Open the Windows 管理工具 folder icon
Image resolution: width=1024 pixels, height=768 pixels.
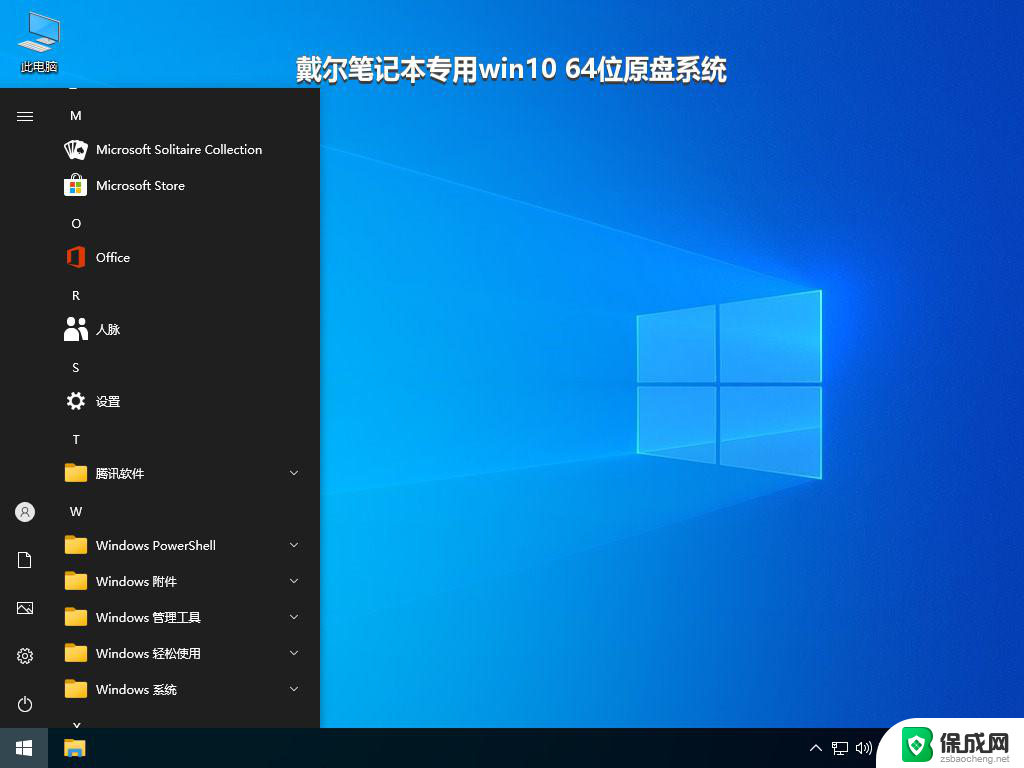coord(76,616)
